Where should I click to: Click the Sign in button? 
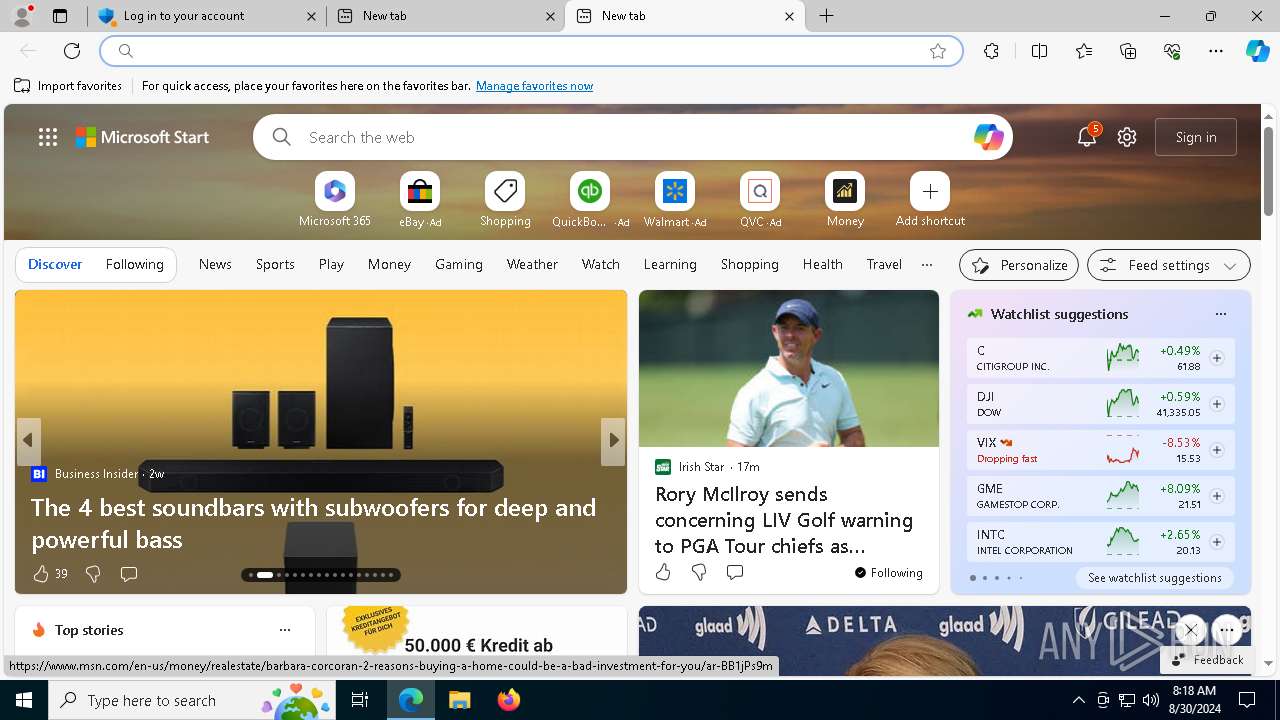pyautogui.click(x=1196, y=137)
